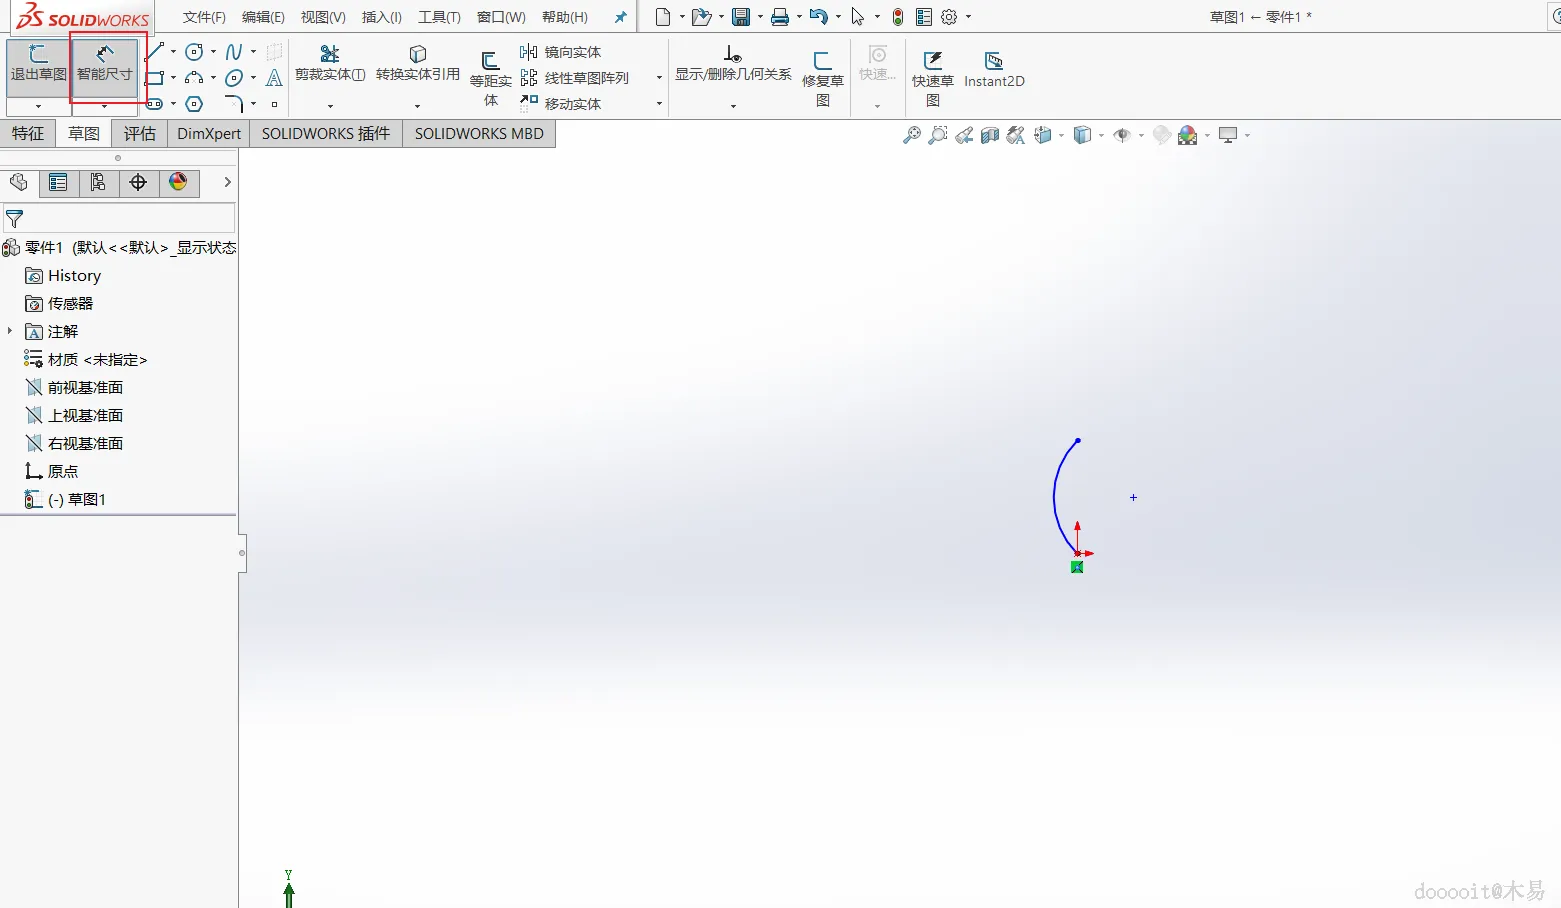
Task: Click Offset Entities (等距实体)
Action: (491, 79)
